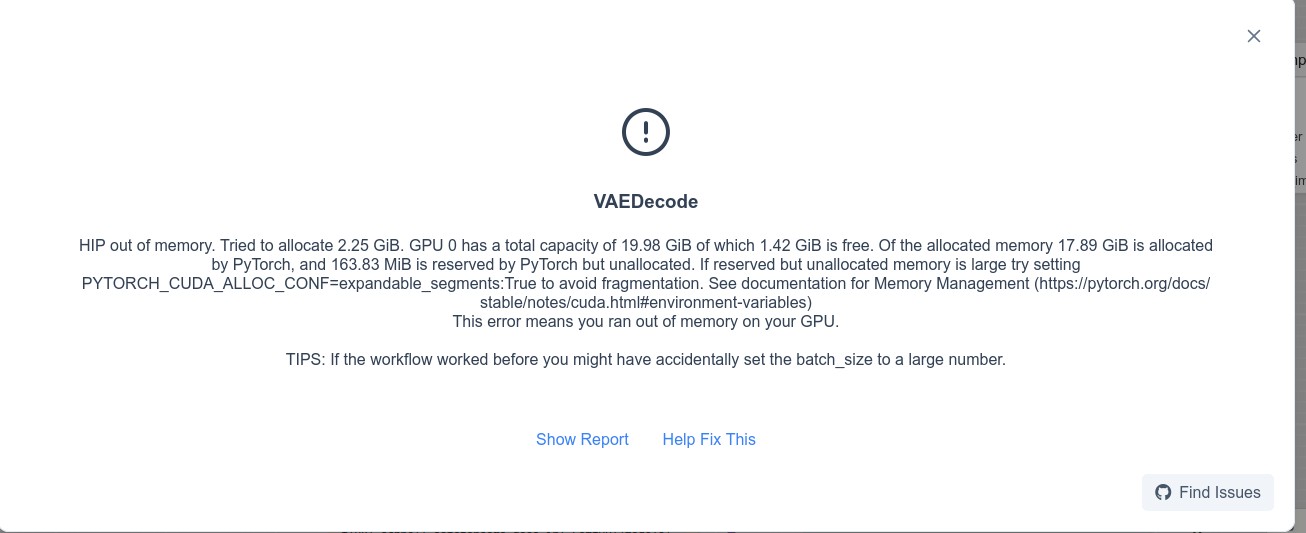
Task: Click the "Memory Management" documentation phrase
Action: pos(952,283)
